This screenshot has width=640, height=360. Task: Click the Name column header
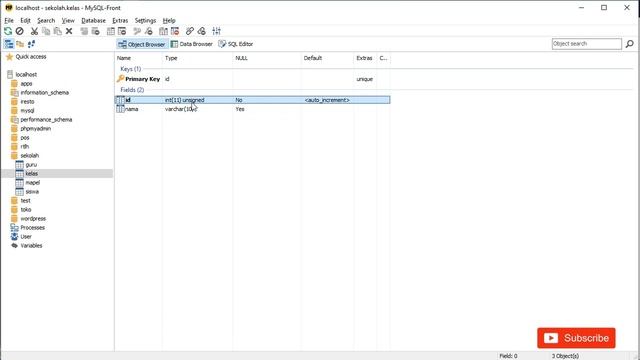tap(139, 58)
